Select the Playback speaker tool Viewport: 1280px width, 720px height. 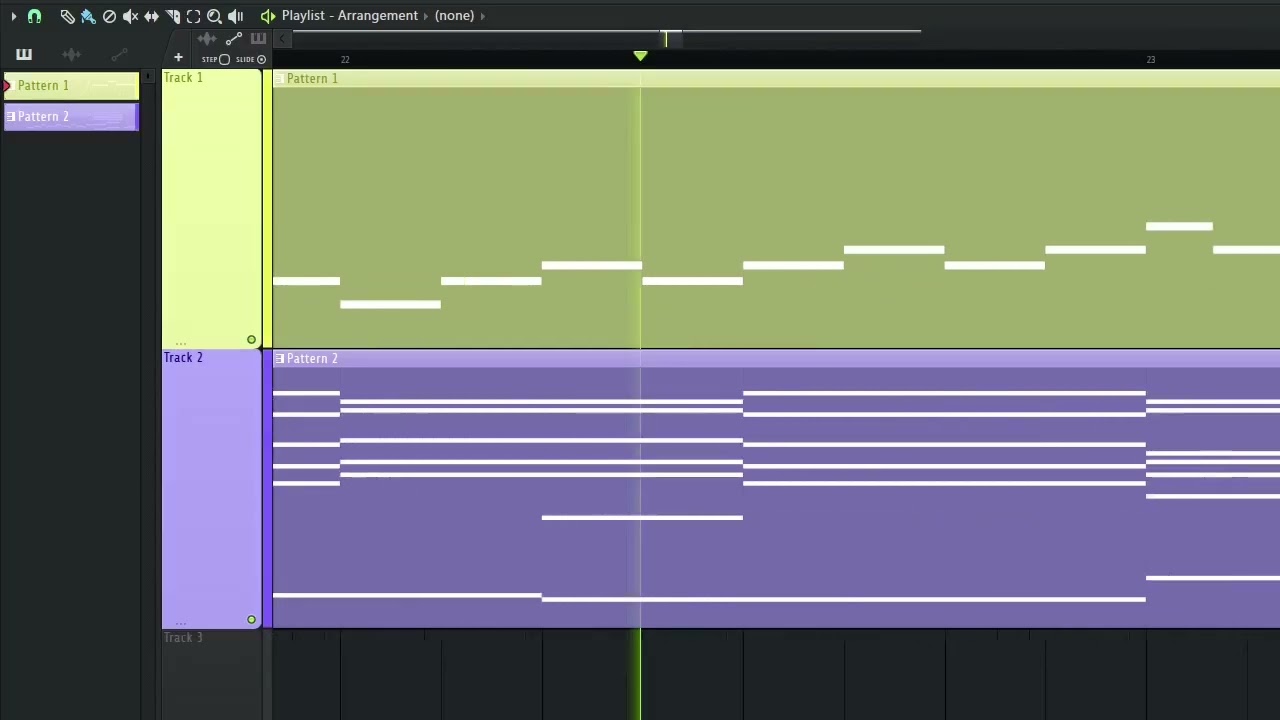[235, 16]
